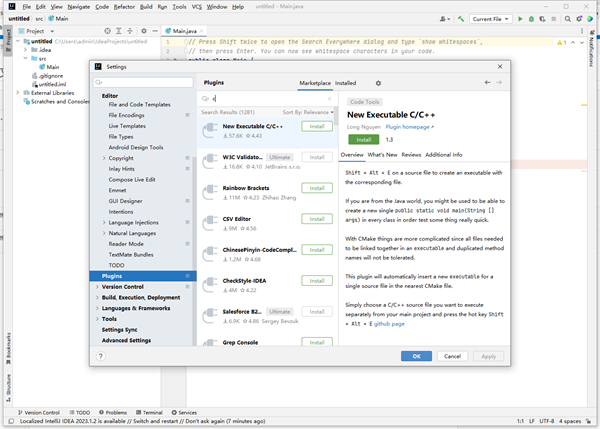Open Sort By Relevance dropdown
This screenshot has width=600, height=429.
point(306,113)
